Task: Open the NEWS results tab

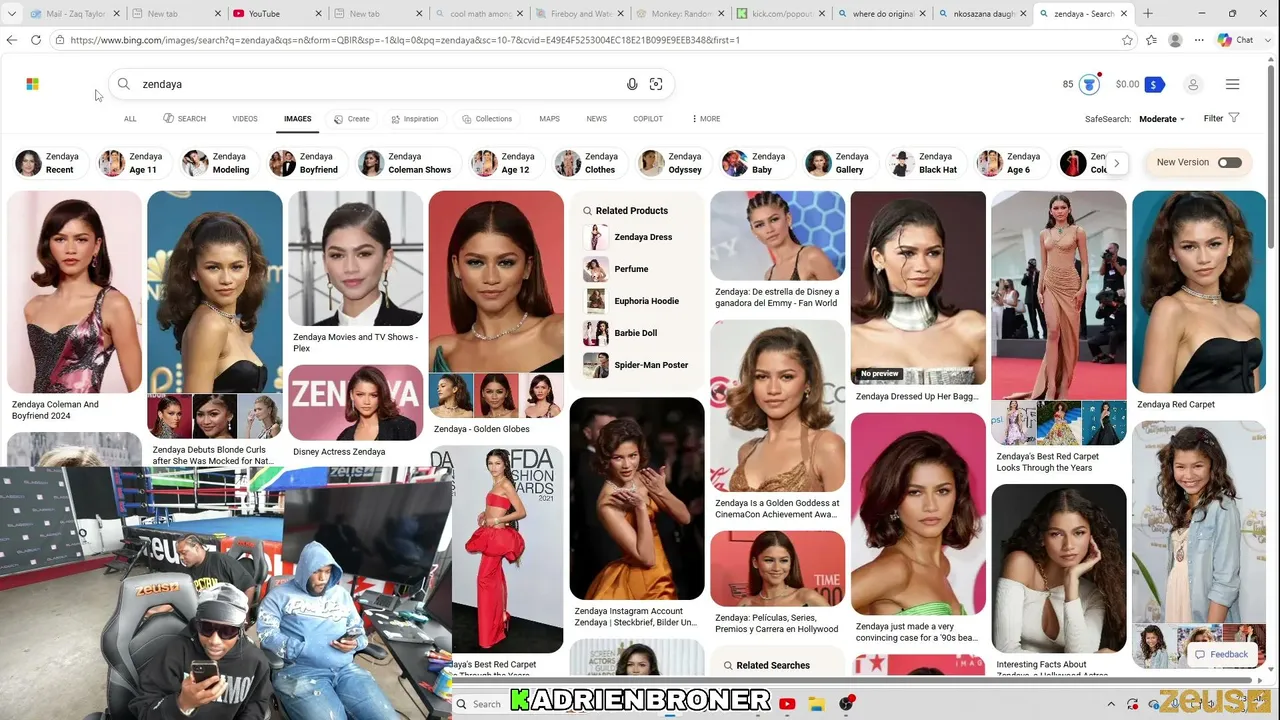Action: pos(597,119)
